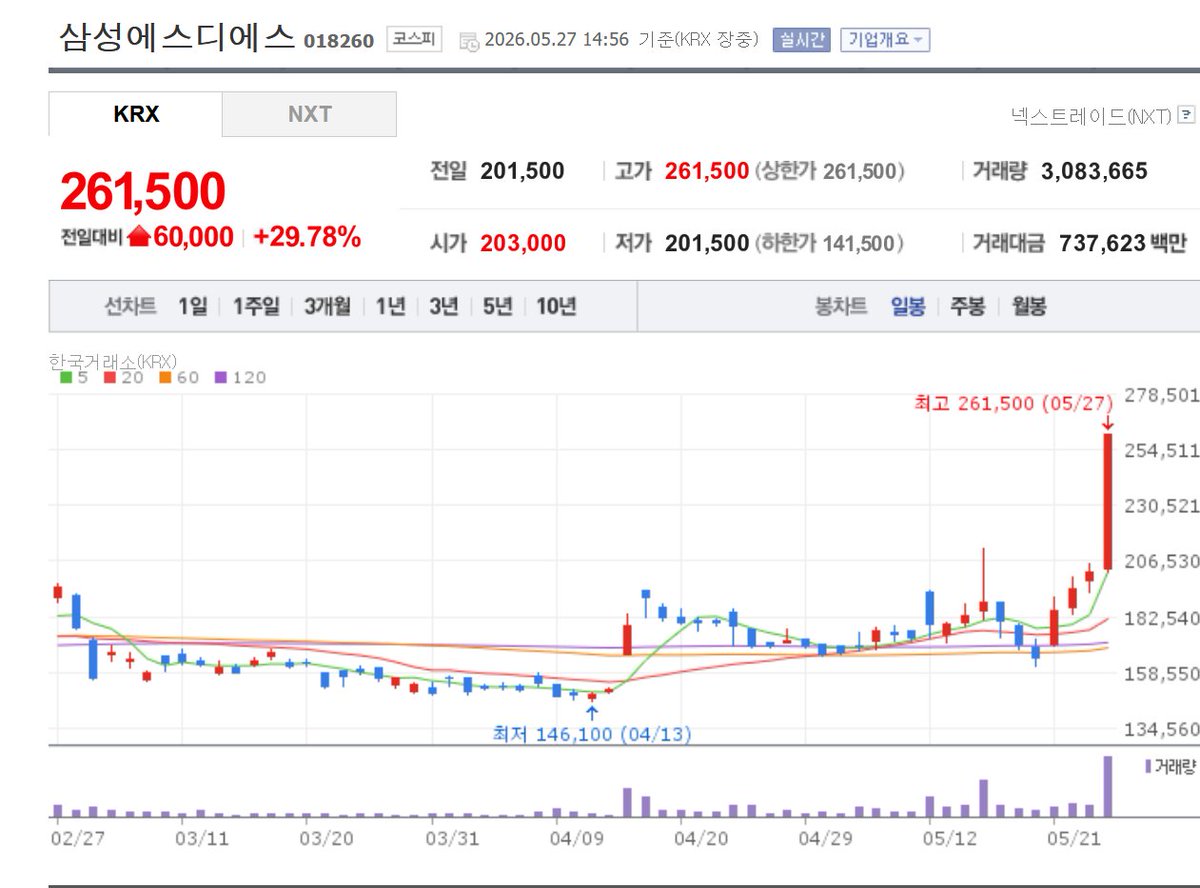Select the 5년 line chart period
The image size is (1200, 888).
(497, 306)
